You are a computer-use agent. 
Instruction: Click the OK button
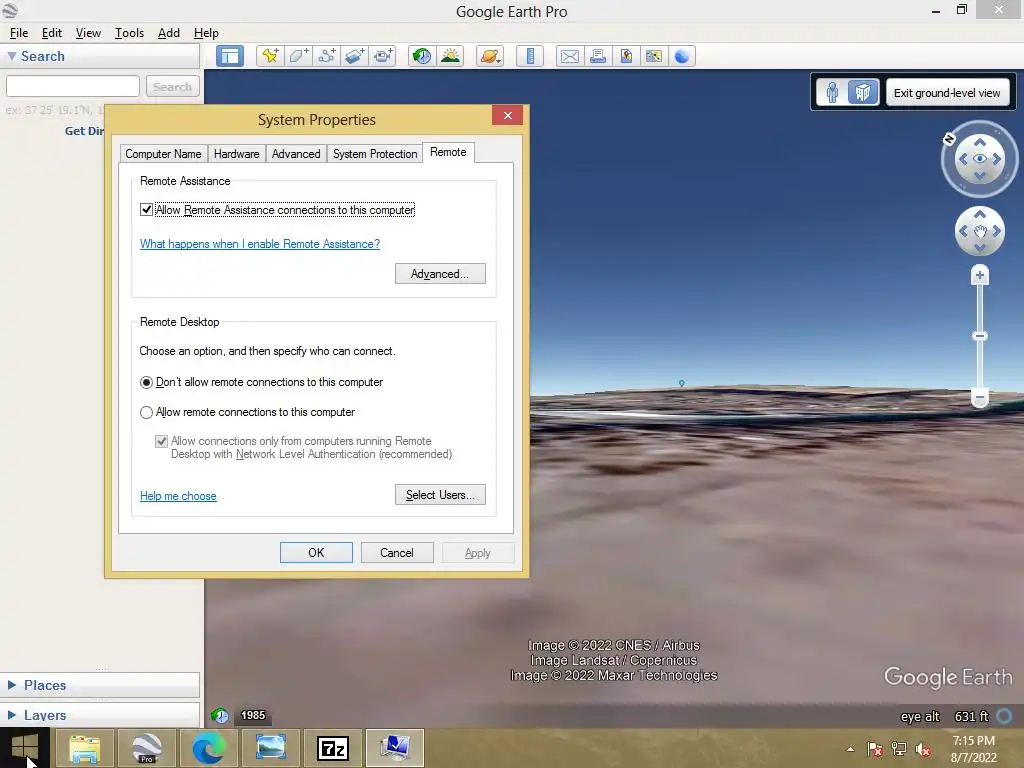coord(316,552)
